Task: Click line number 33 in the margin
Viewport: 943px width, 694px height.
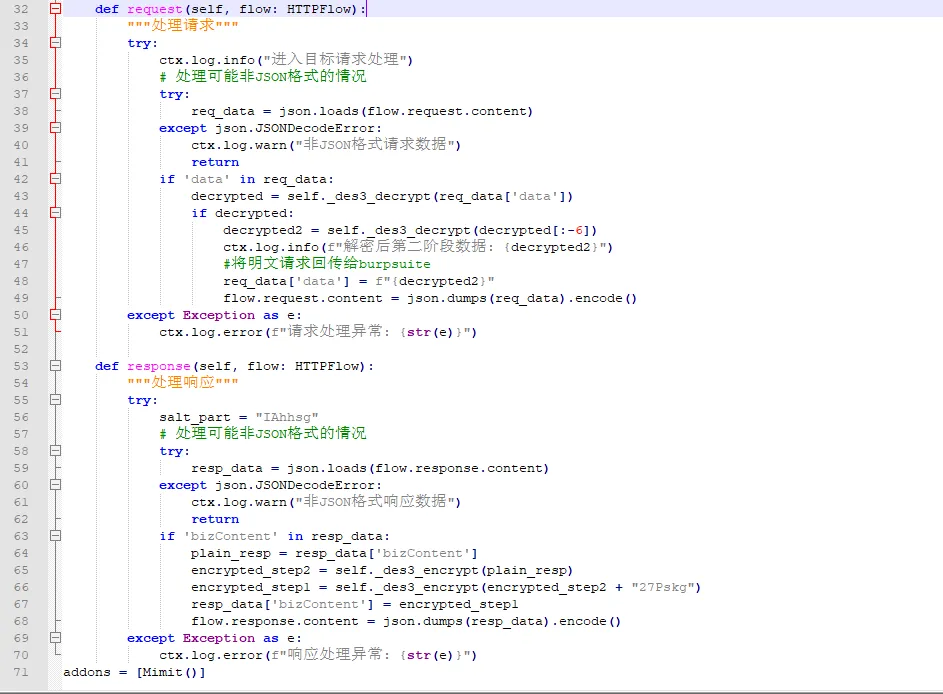Action: (21, 26)
